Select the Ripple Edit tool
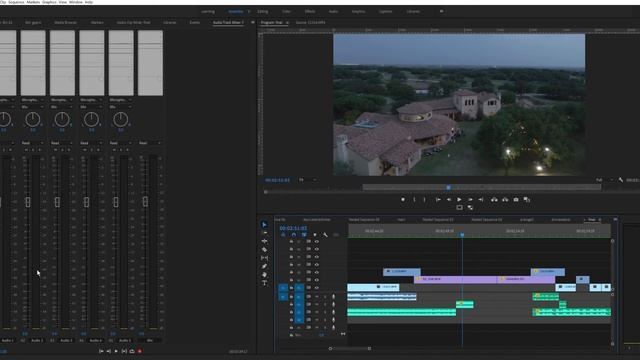 point(264,241)
